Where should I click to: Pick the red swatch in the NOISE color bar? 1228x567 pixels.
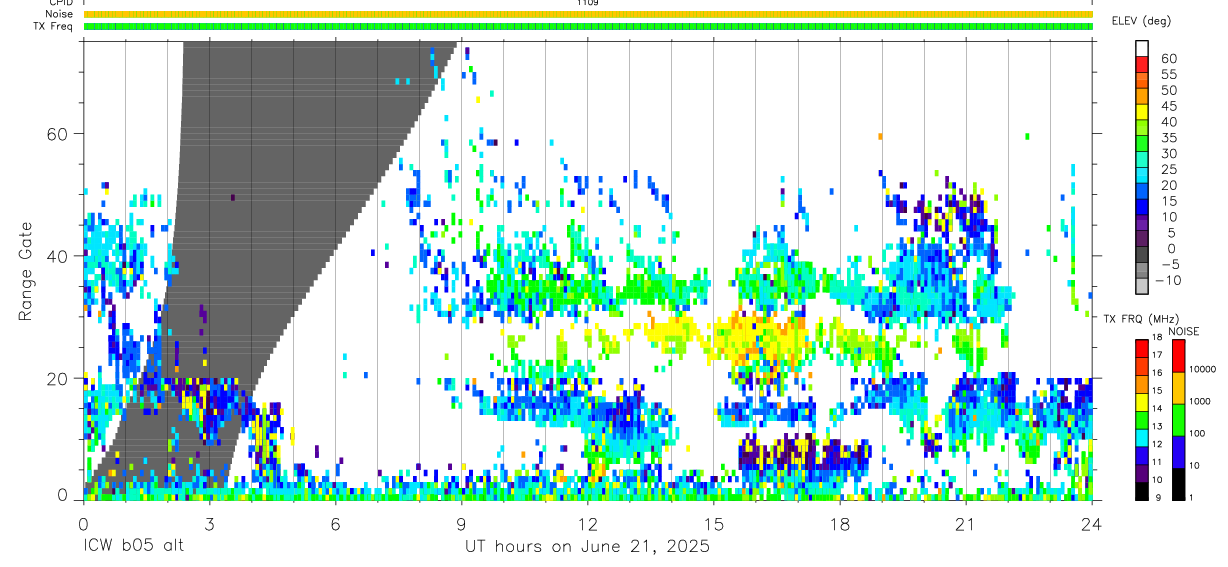point(1177,357)
